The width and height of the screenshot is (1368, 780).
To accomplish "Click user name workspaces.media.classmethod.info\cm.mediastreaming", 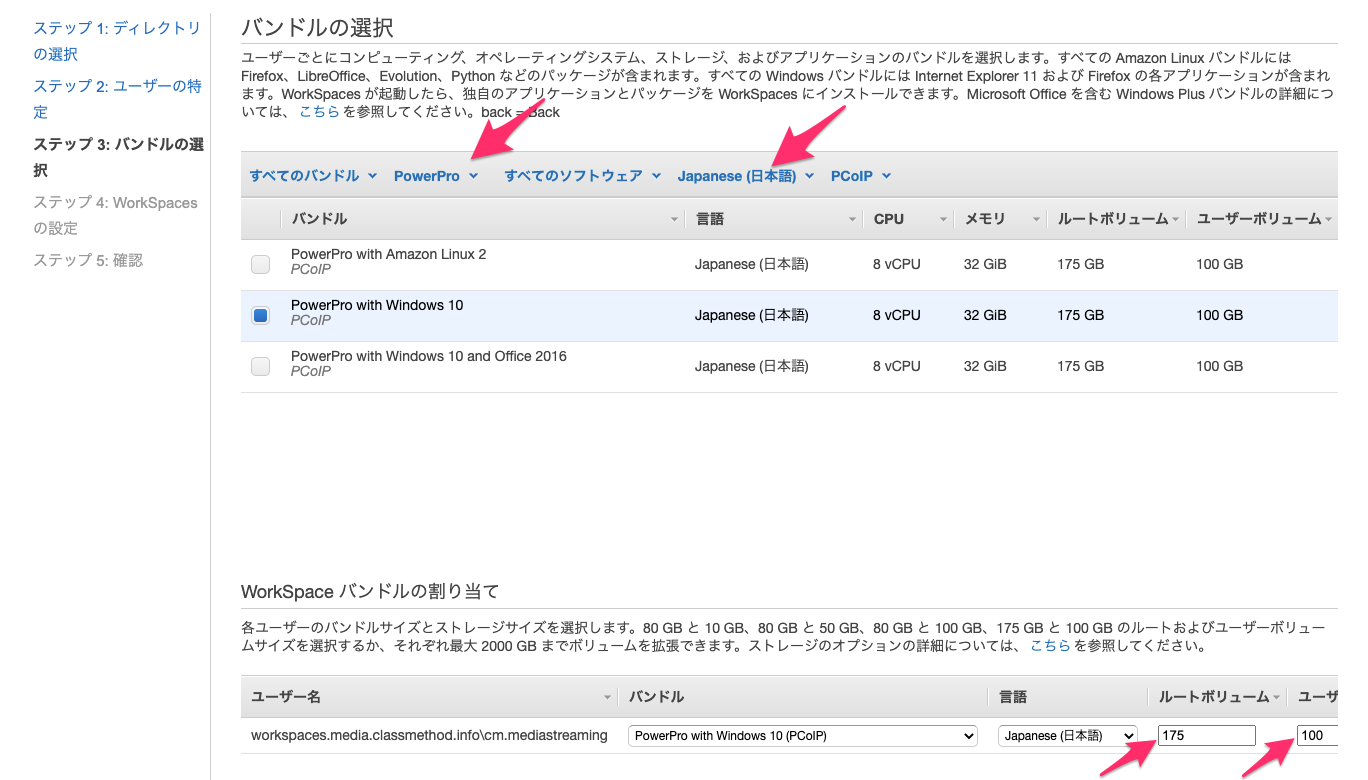I will coord(429,735).
